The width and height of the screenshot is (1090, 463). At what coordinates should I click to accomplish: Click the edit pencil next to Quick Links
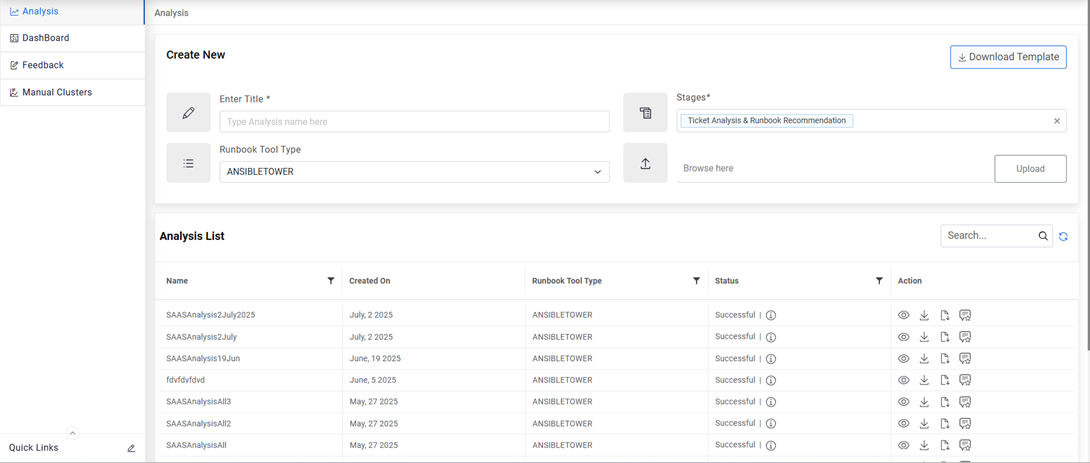click(131, 448)
